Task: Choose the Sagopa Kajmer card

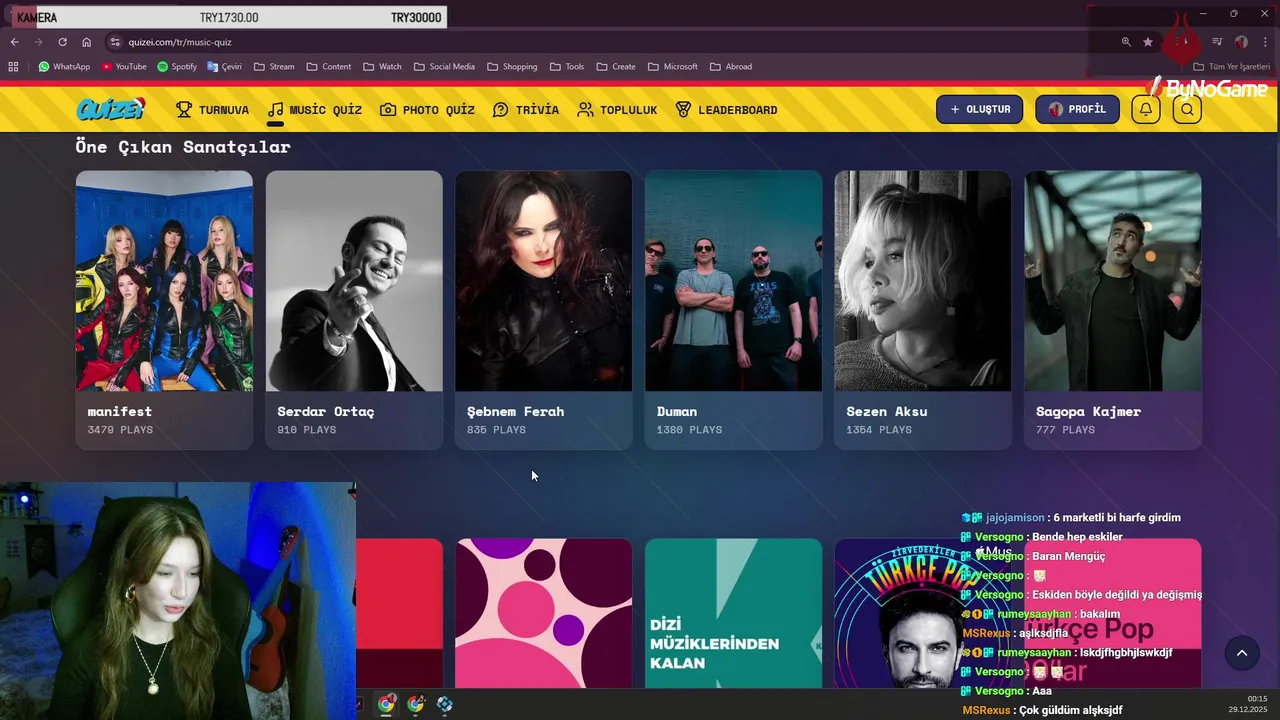Action: [1113, 310]
